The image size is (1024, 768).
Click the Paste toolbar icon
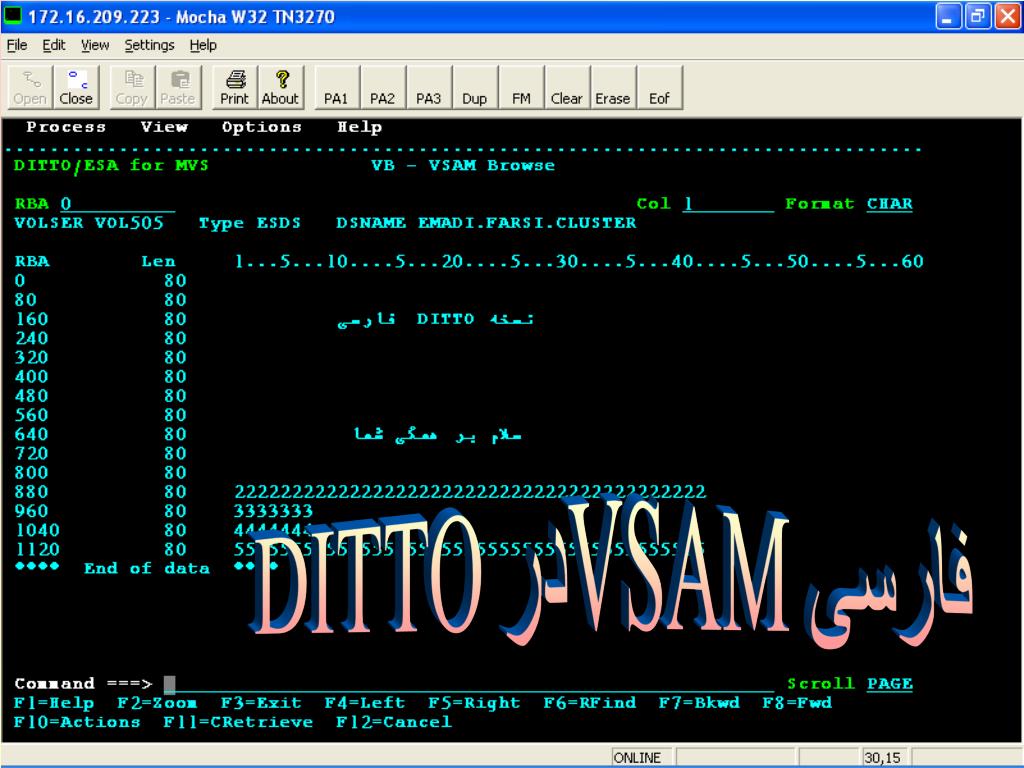pos(178,88)
